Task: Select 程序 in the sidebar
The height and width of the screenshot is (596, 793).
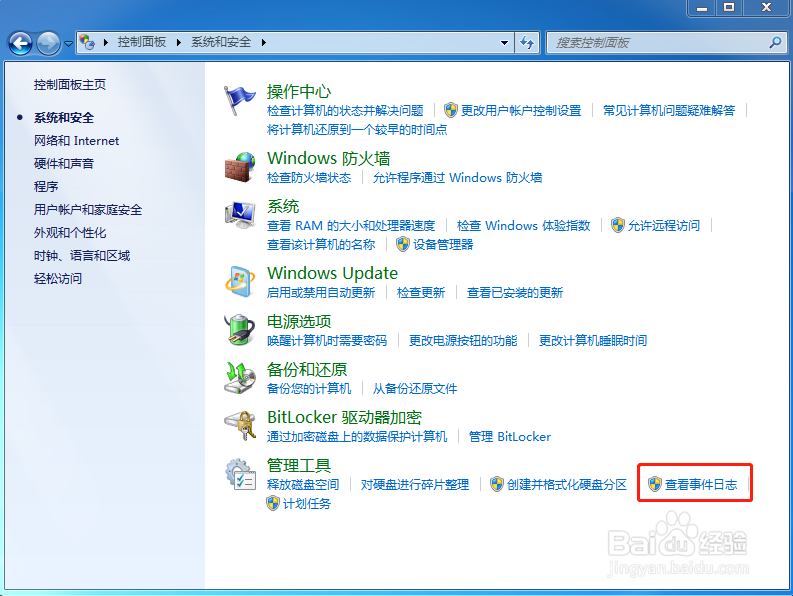Action: tap(46, 187)
